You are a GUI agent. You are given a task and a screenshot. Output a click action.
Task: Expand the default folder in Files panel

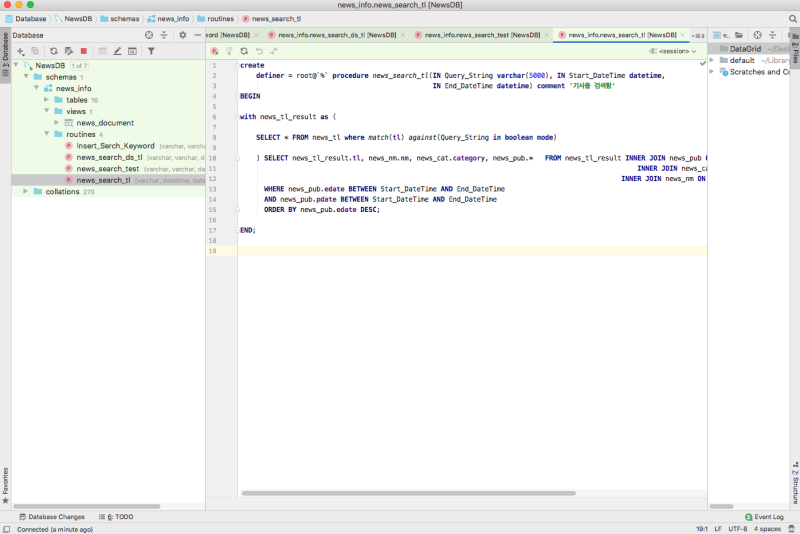tap(712, 60)
